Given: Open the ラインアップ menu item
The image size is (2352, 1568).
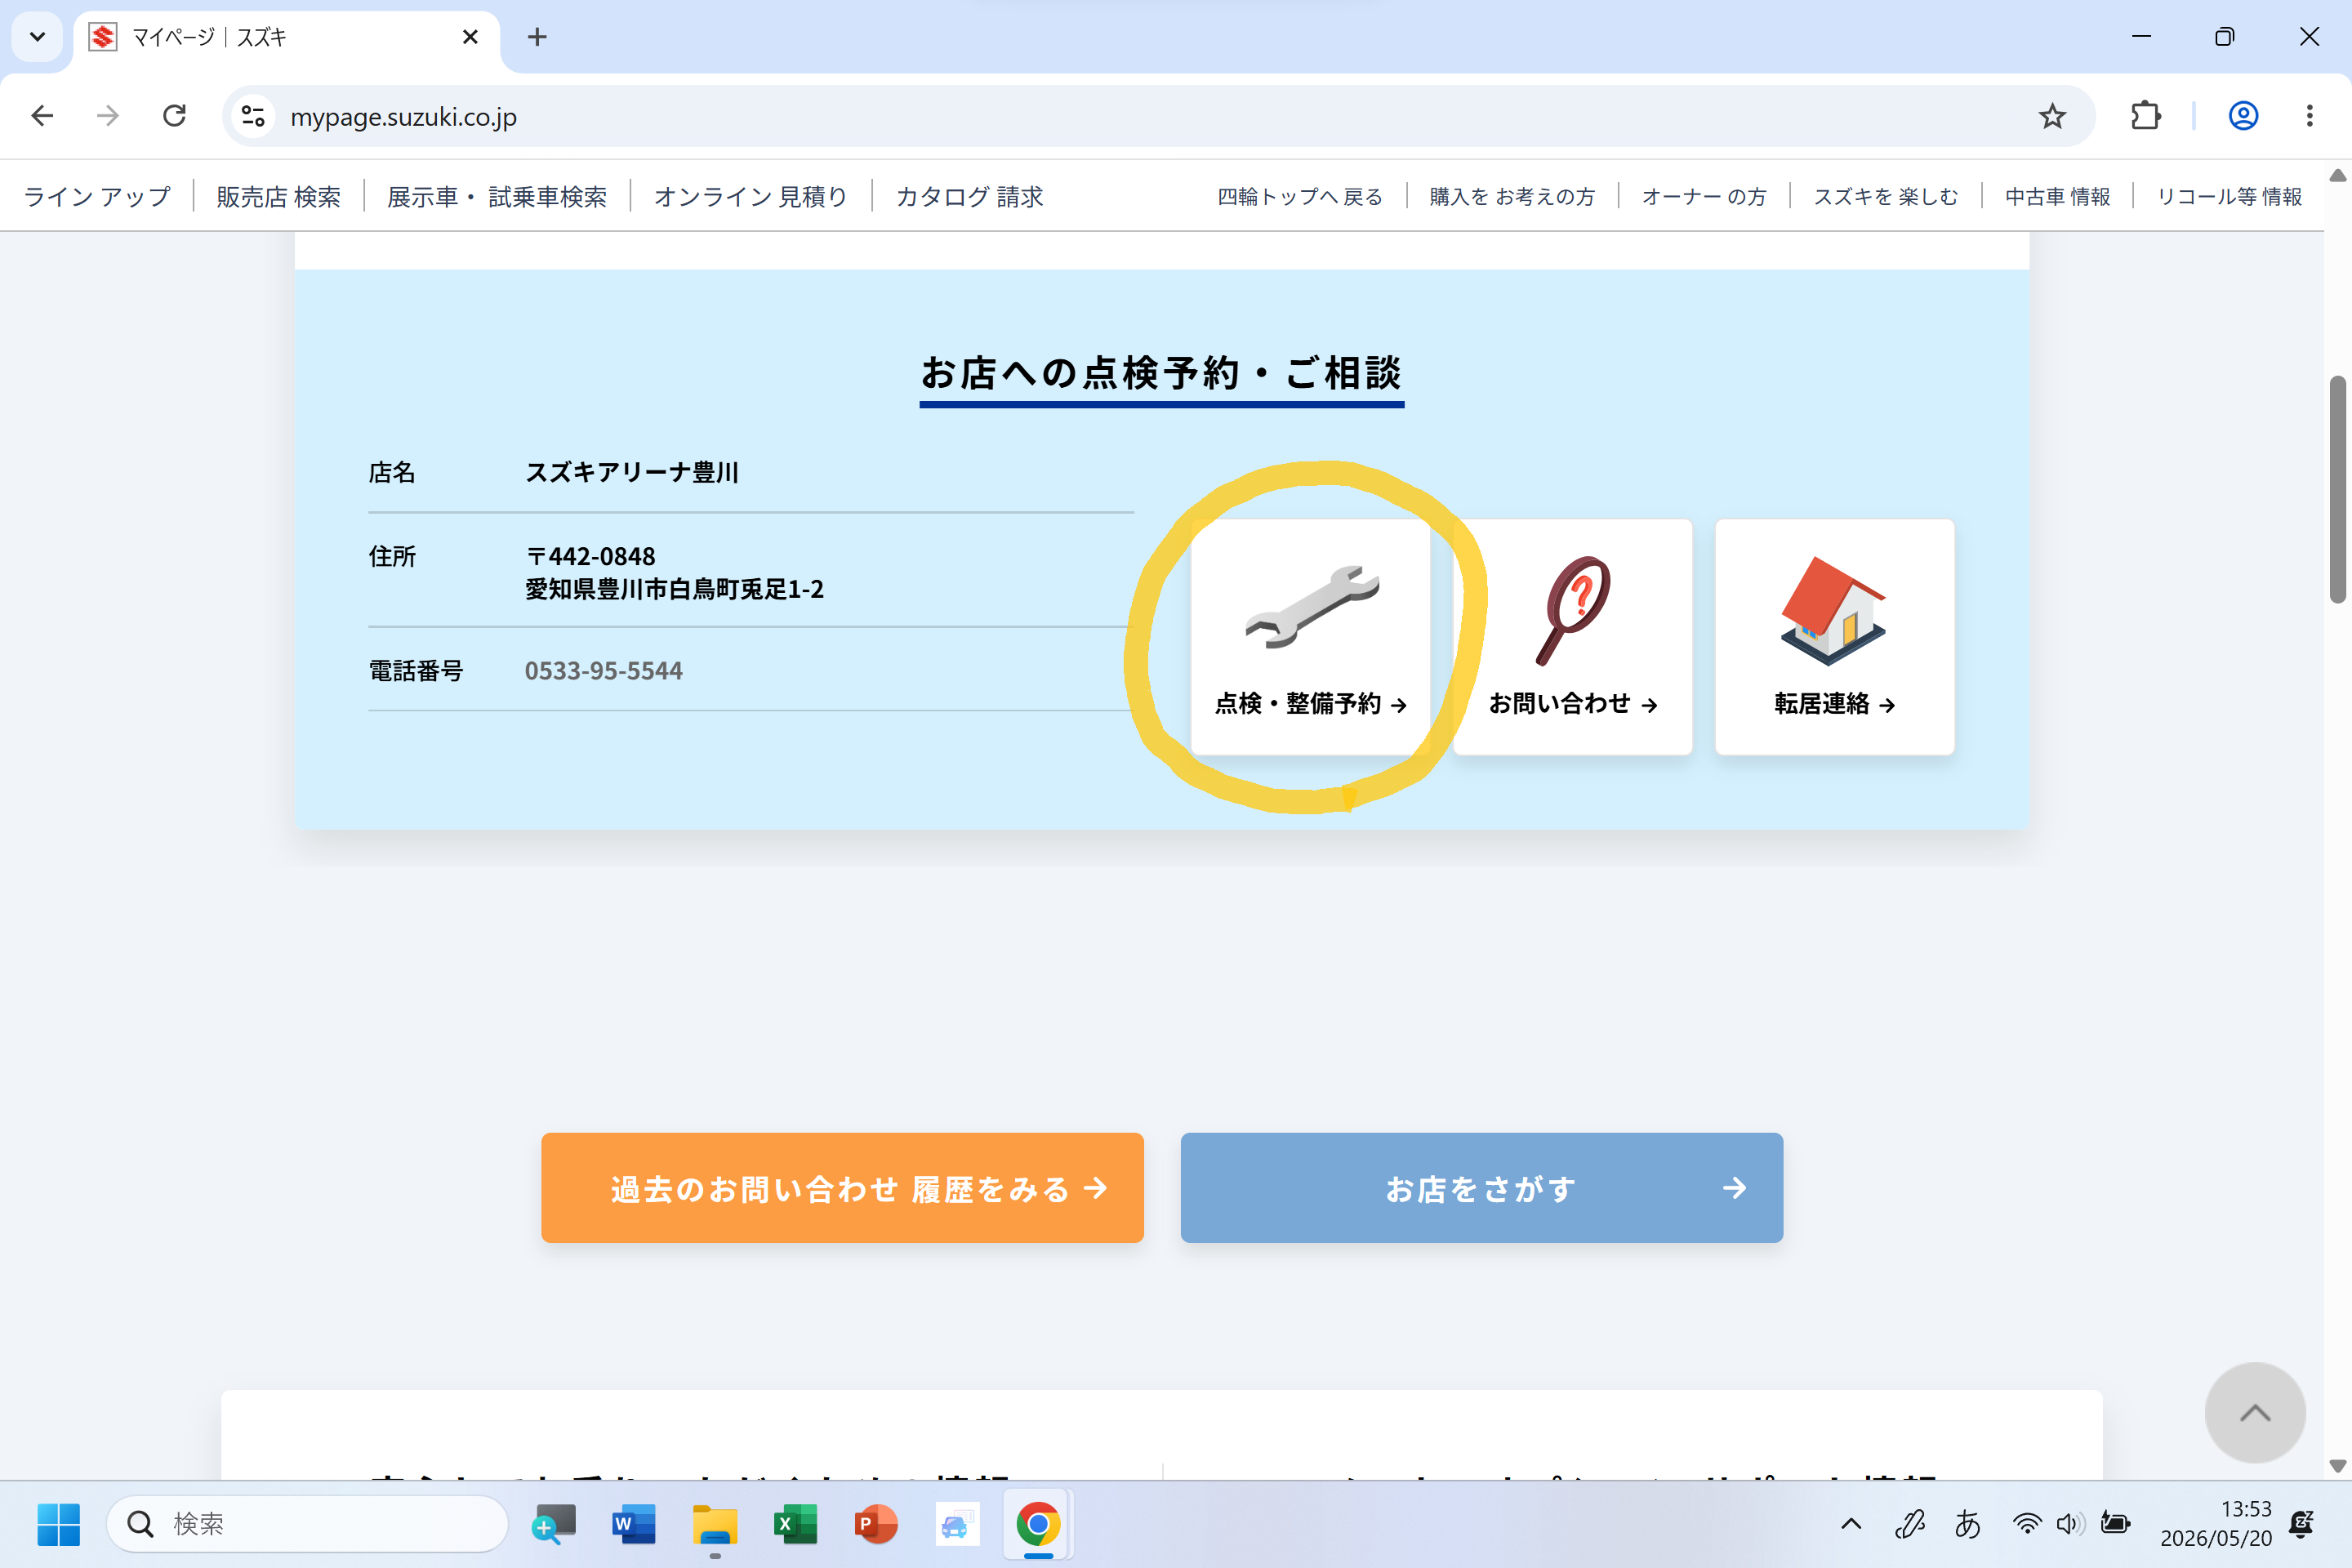Looking at the screenshot, I should point(97,196).
